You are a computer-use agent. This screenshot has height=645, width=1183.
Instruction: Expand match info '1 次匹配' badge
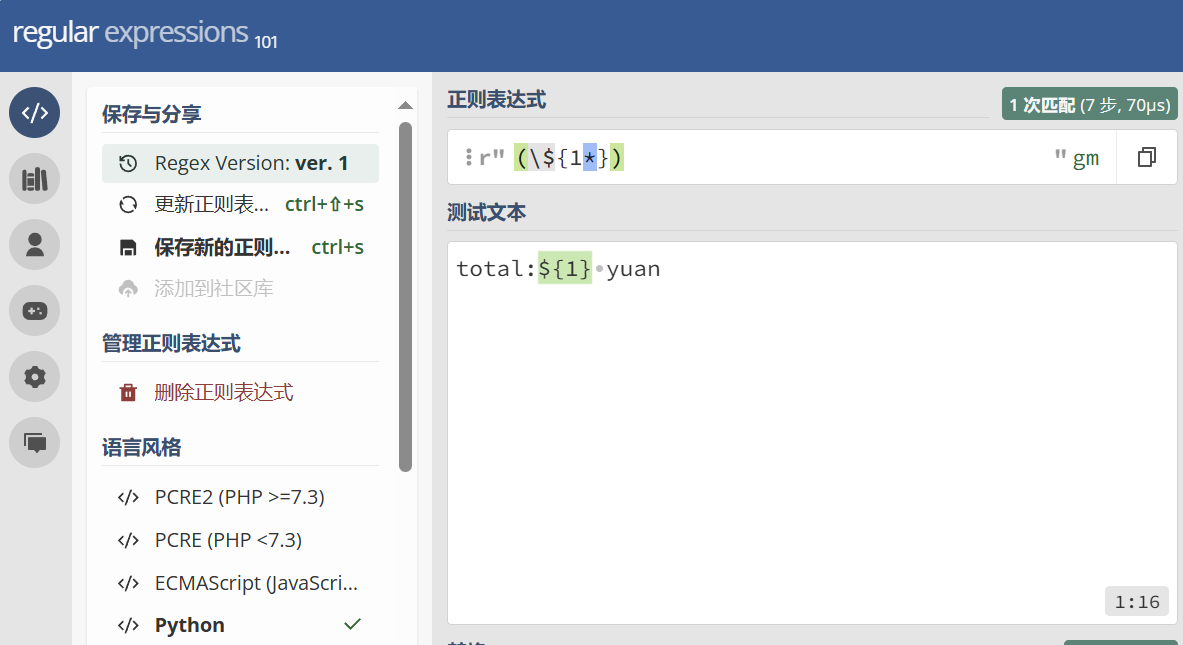tap(1090, 105)
